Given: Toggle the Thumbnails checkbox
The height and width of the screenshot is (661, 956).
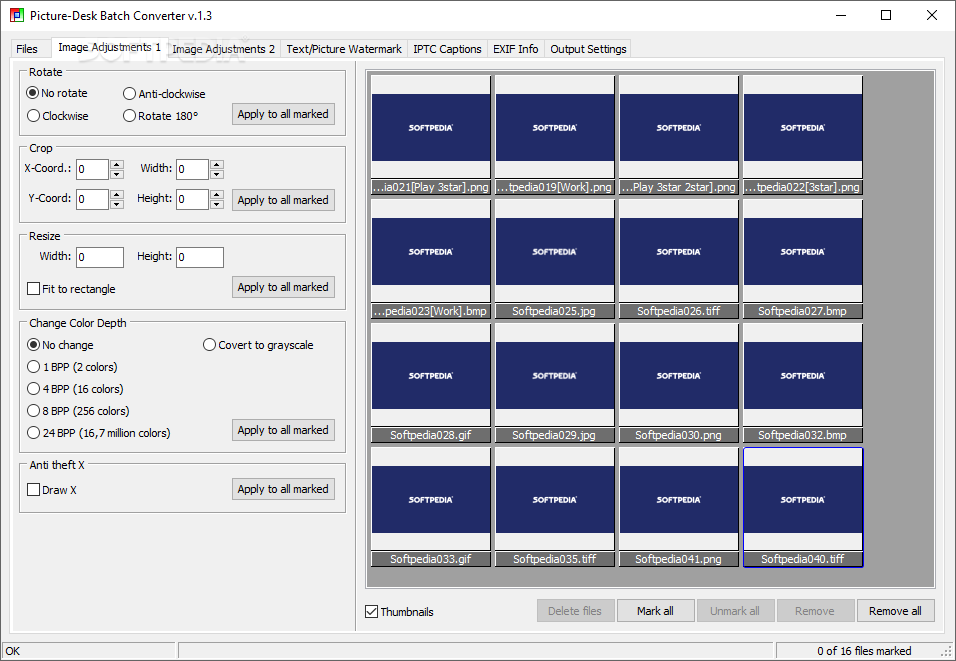Looking at the screenshot, I should [x=399, y=612].
